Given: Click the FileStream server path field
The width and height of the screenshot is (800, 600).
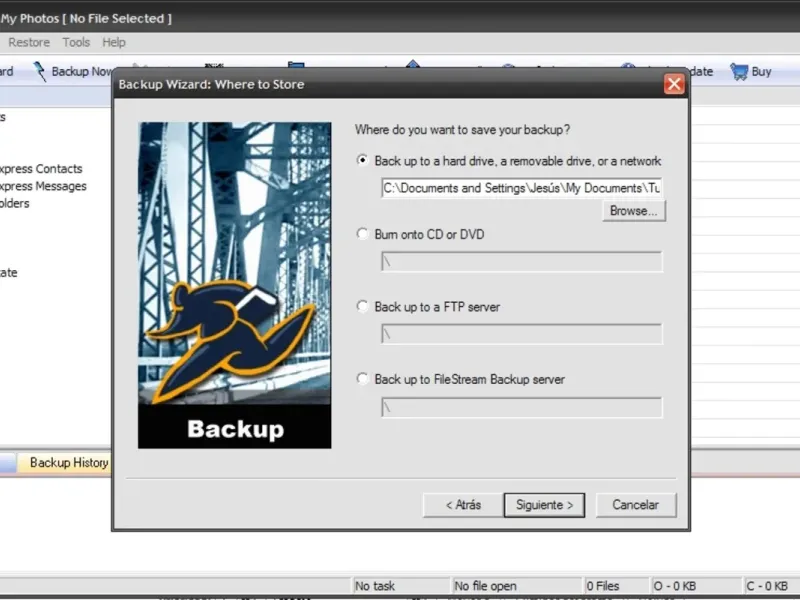Looking at the screenshot, I should [x=521, y=408].
